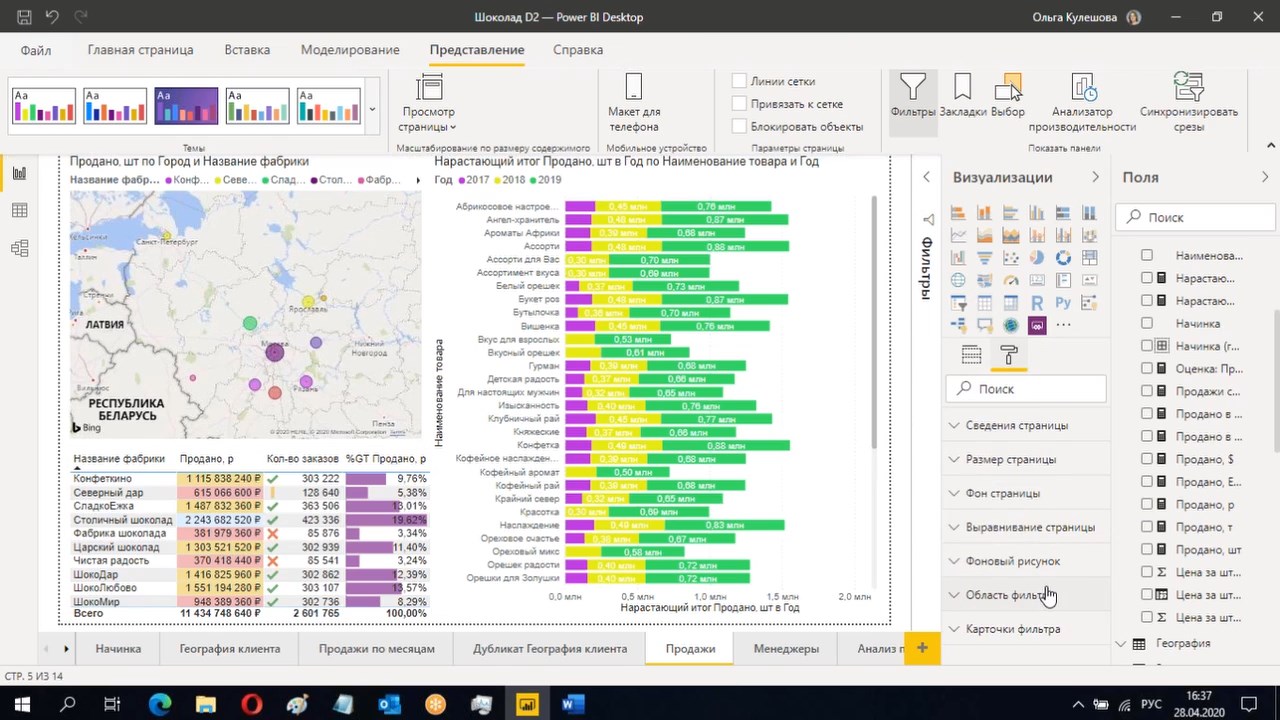
Task: Switch to Главная страница ribbon tab
Action: pyautogui.click(x=140, y=50)
